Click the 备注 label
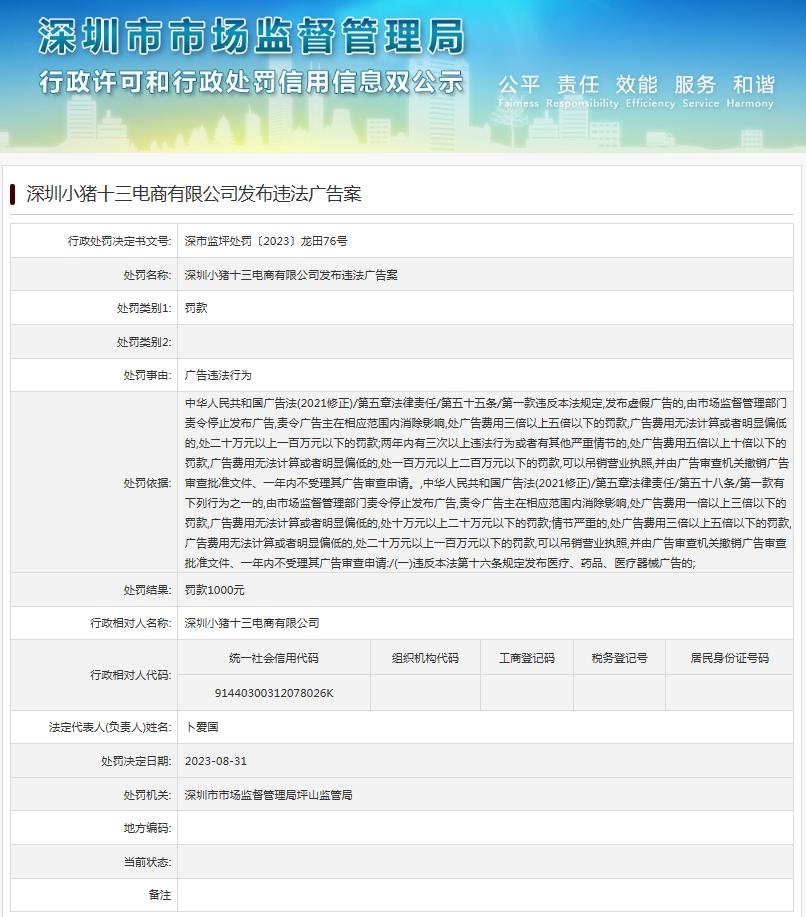Screen dimensions: 806x917 point(160,895)
